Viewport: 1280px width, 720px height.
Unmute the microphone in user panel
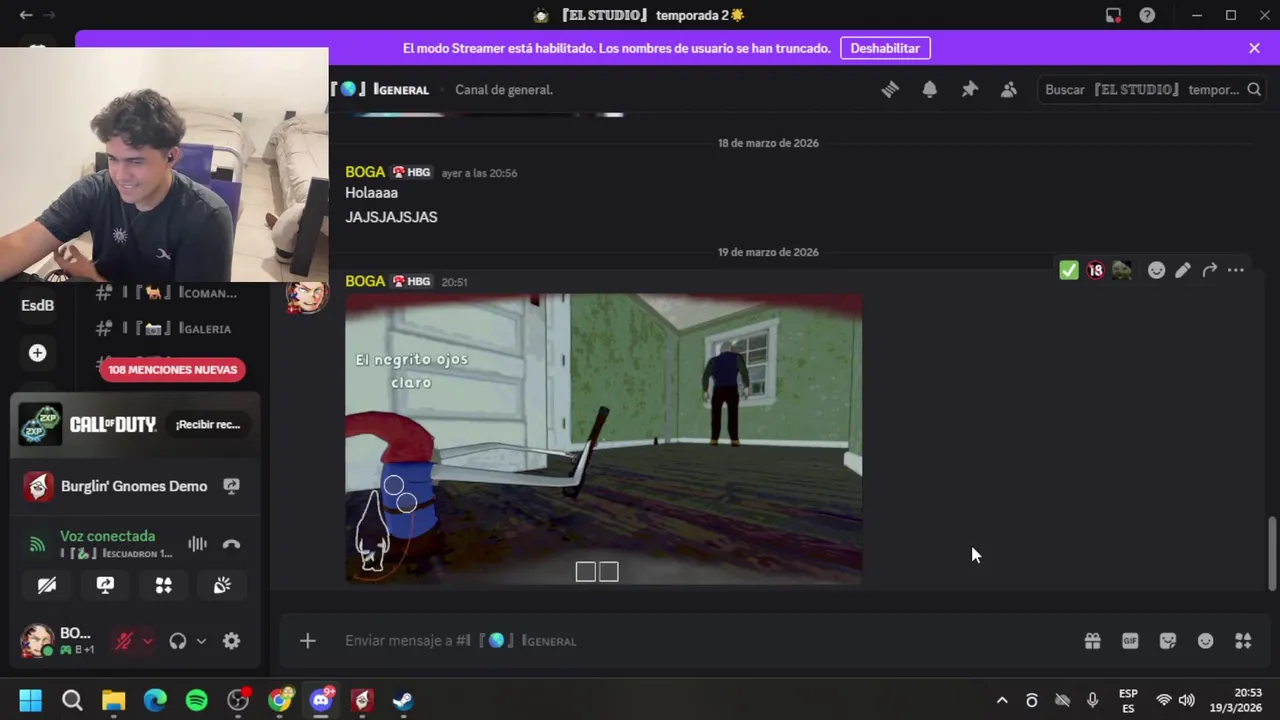tap(123, 641)
